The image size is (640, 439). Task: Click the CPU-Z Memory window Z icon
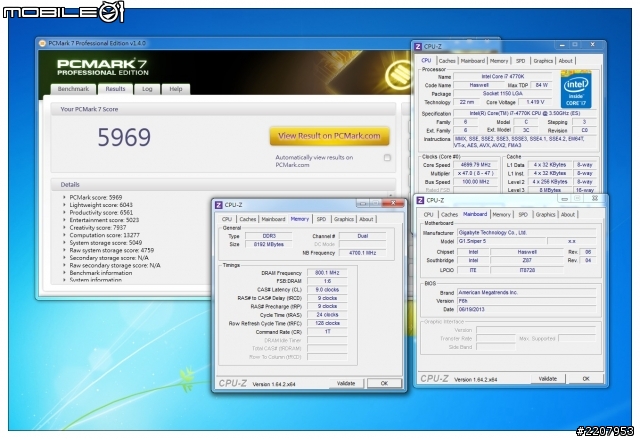click(x=219, y=205)
